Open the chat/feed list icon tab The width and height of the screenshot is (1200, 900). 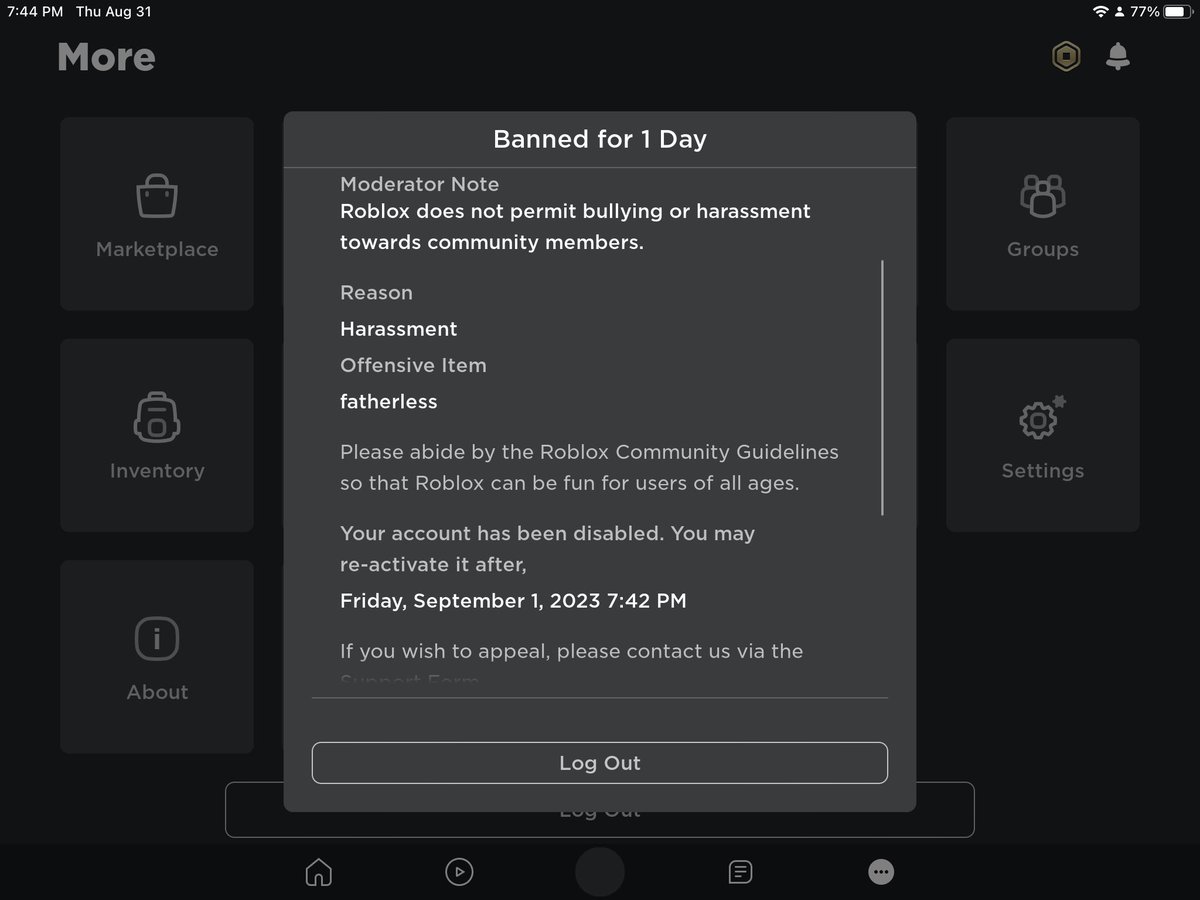[x=740, y=872]
